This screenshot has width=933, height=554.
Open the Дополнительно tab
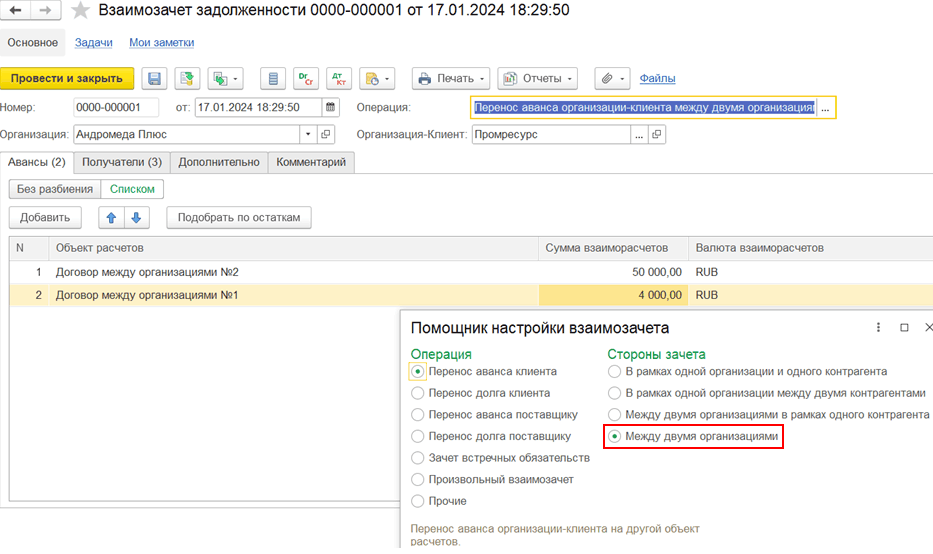[x=219, y=162]
